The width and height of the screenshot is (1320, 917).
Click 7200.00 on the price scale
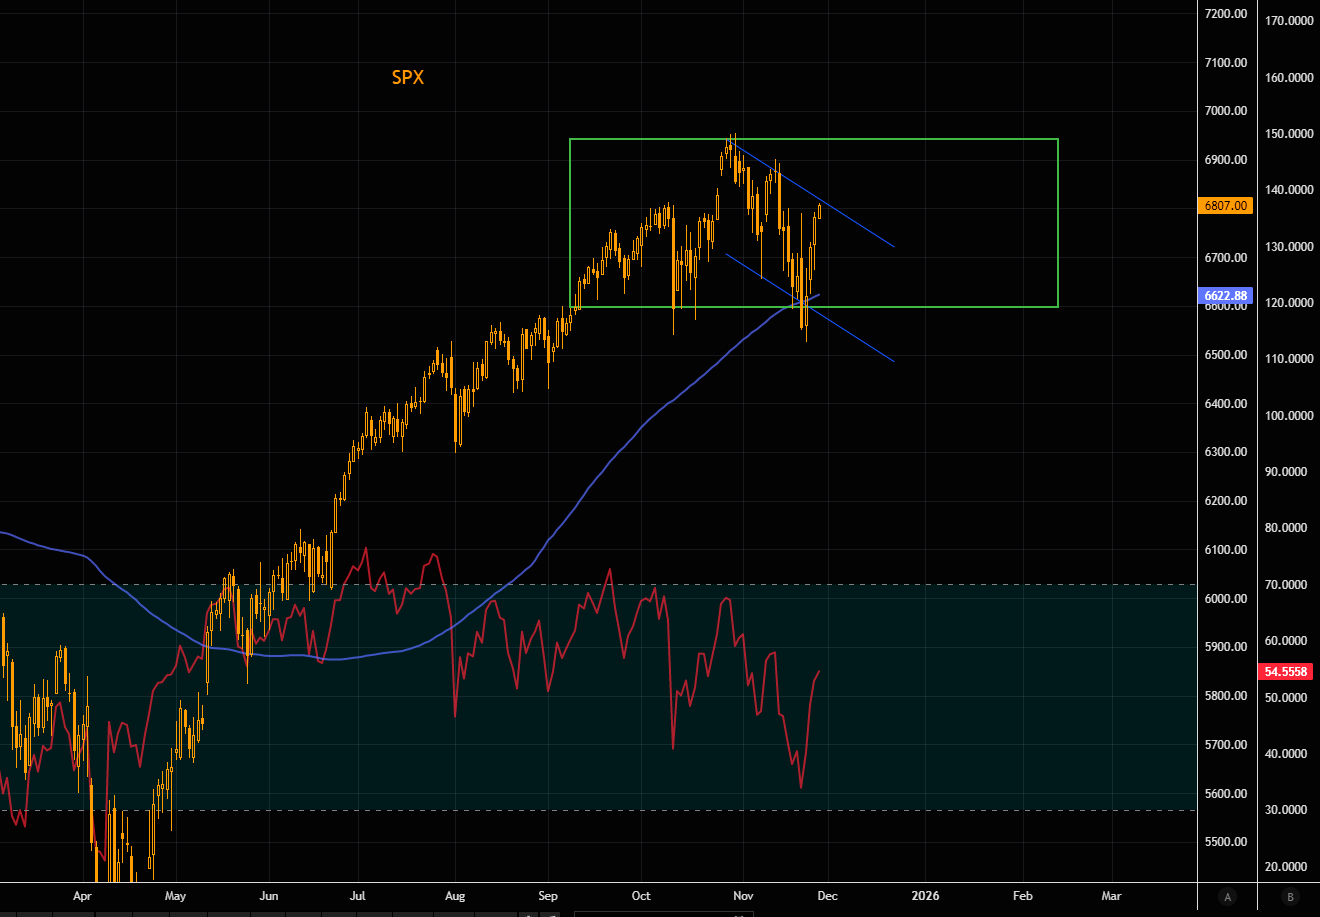pyautogui.click(x=1225, y=14)
